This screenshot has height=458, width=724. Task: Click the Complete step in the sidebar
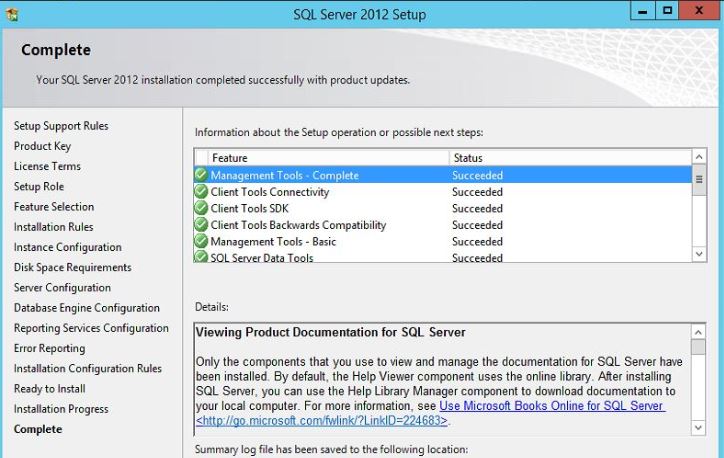(38, 429)
